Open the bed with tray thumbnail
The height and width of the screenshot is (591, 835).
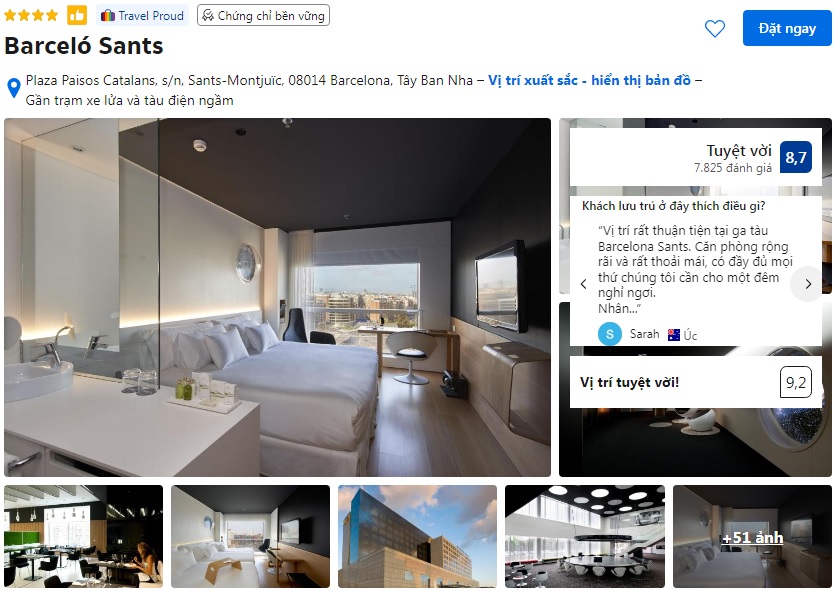(x=250, y=536)
